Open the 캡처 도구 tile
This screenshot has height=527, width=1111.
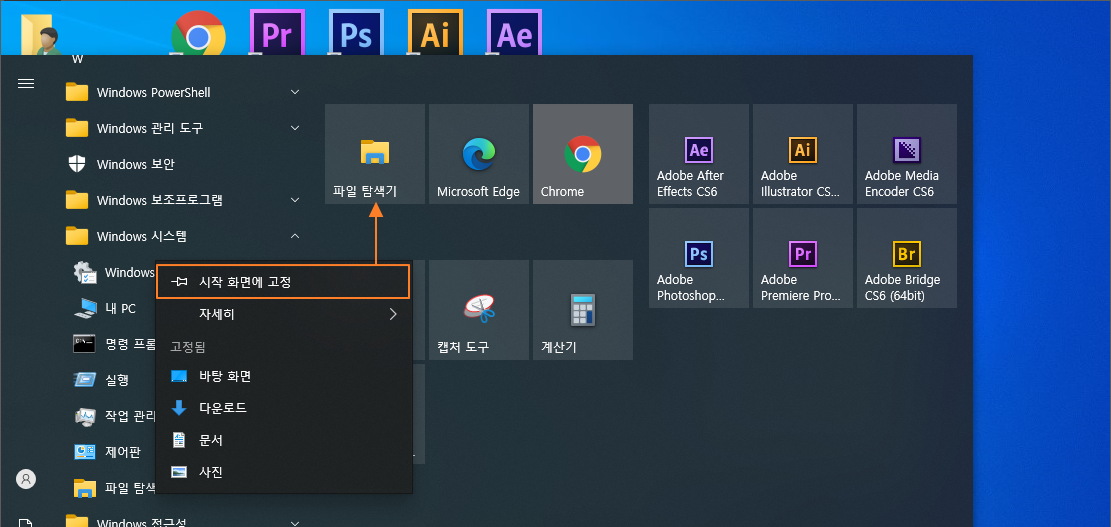(479, 310)
